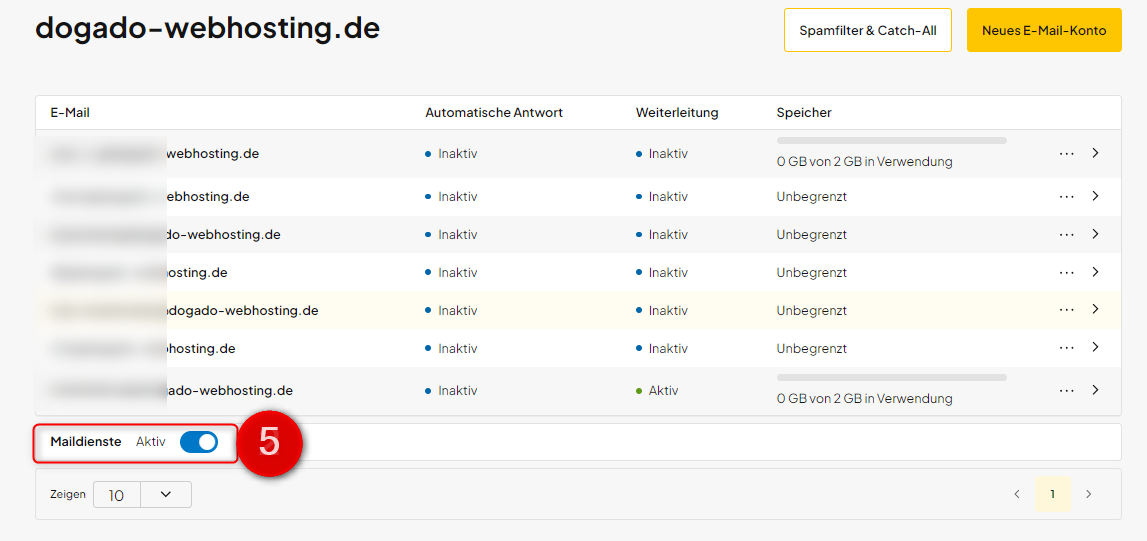1147x541 pixels.
Task: Click "ado-webhosting.de" email address in Aktiv row
Action: click(230, 390)
